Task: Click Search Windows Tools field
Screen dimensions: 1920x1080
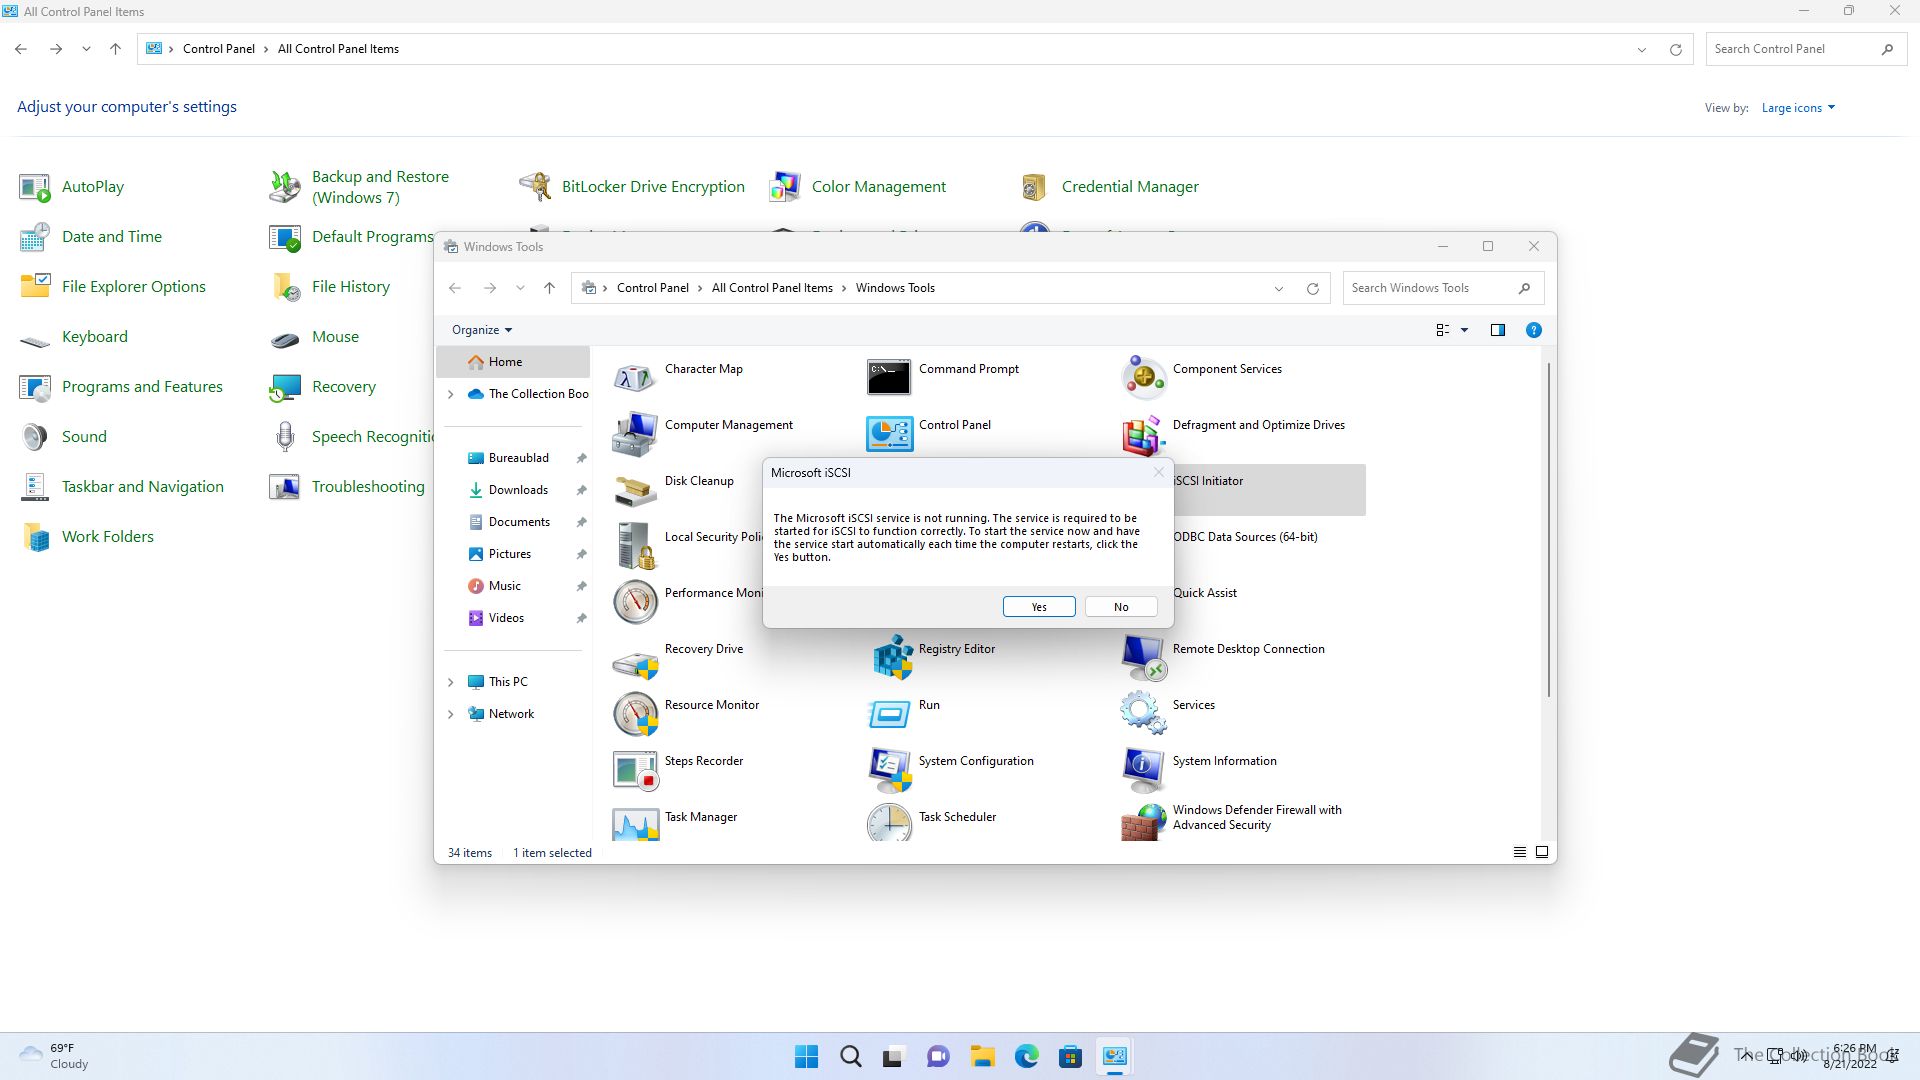Action: (x=1444, y=288)
